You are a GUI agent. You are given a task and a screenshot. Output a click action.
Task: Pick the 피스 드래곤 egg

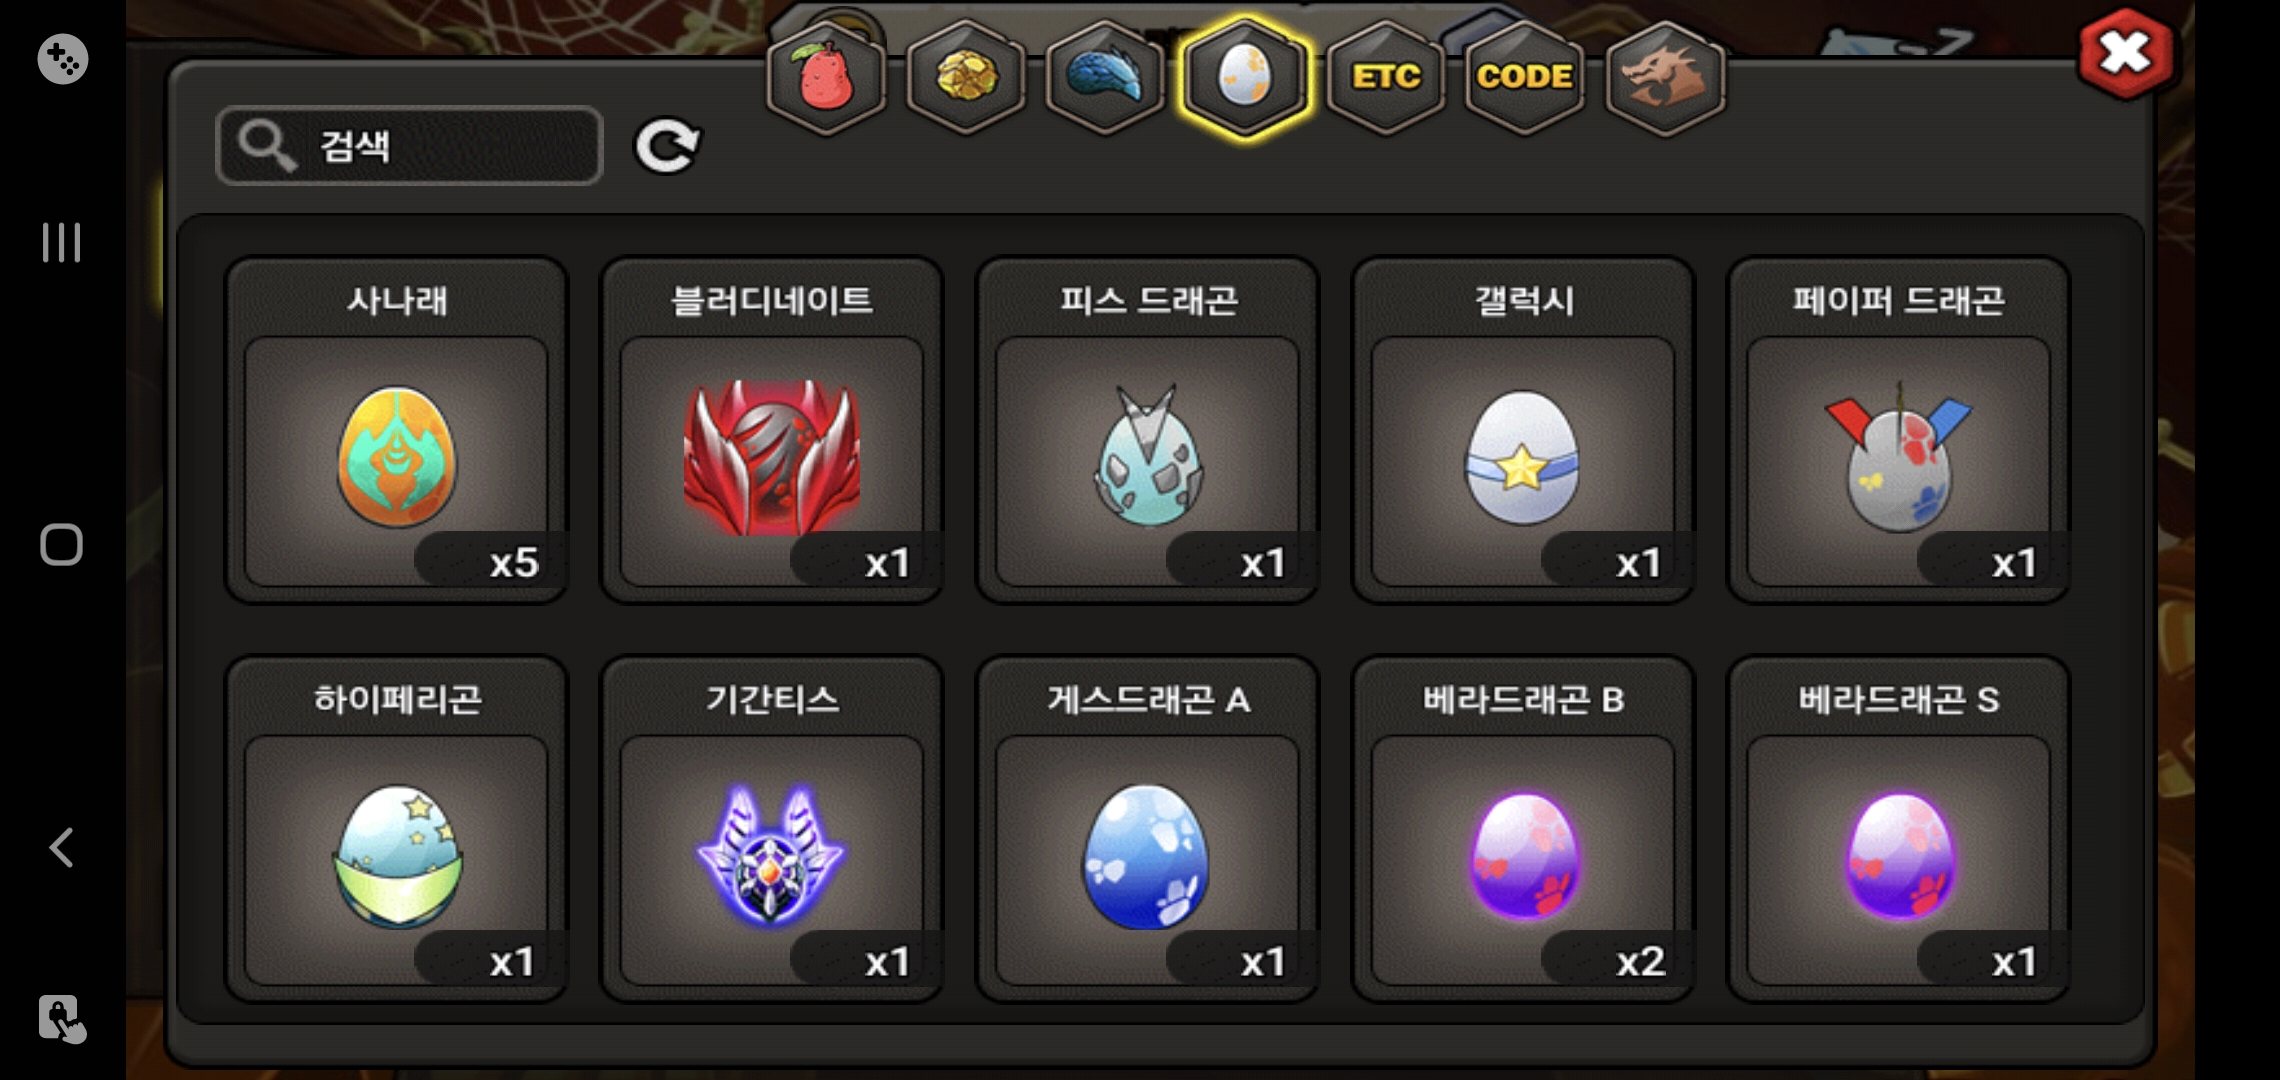1148,431
